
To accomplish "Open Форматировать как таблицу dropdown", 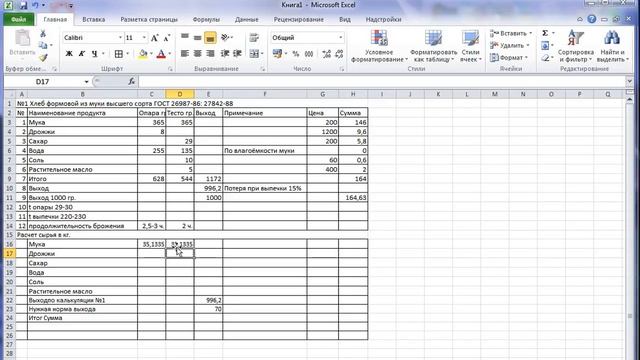I will coord(433,47).
